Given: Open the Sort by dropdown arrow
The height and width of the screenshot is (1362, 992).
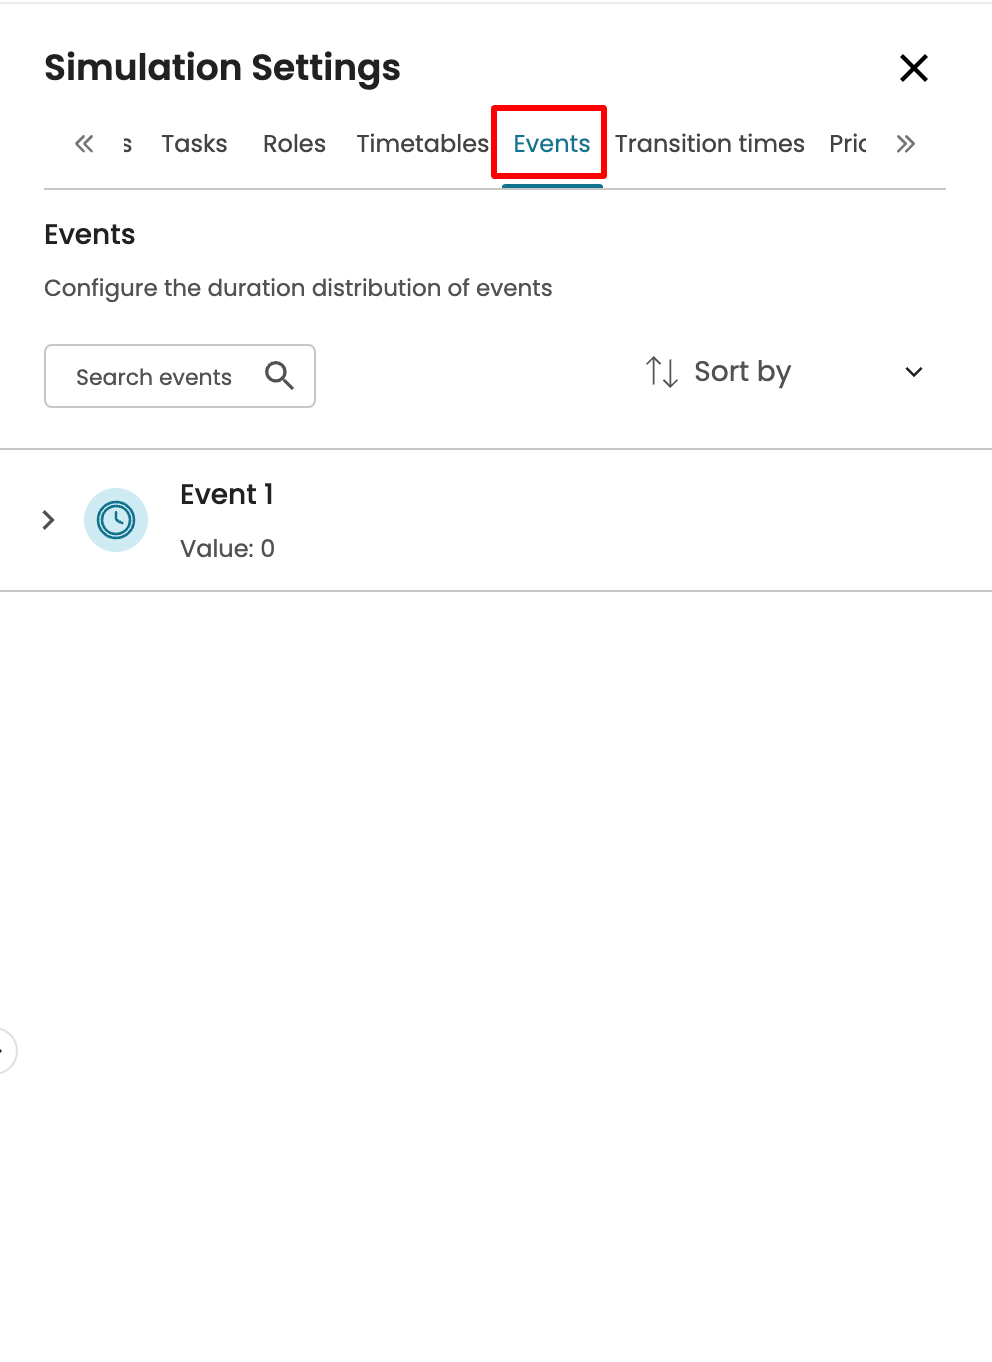Looking at the screenshot, I should pos(913,372).
